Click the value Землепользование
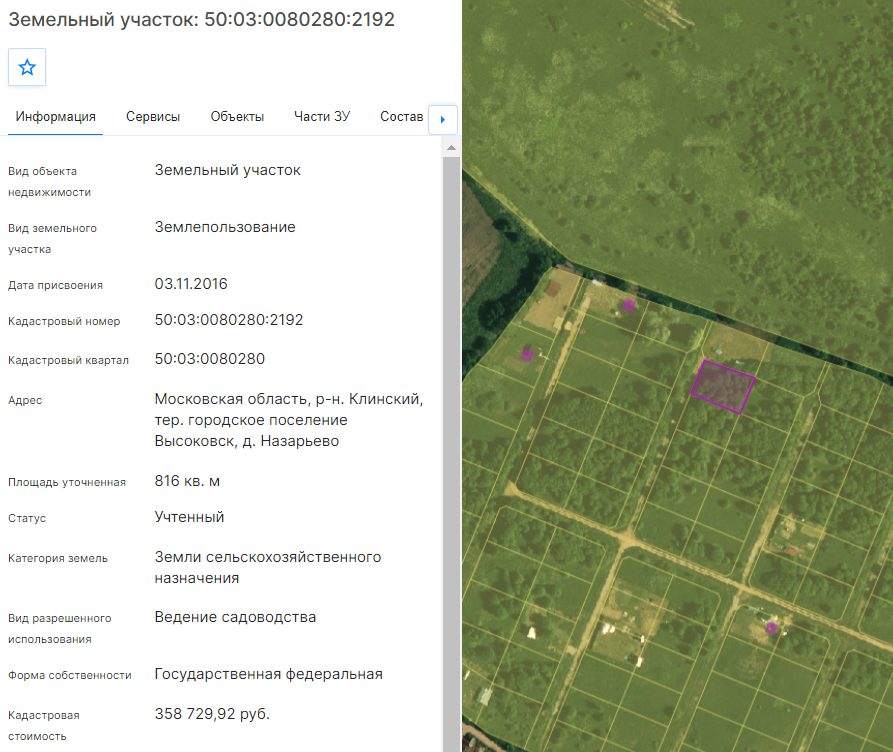This screenshot has height=752, width=893. click(x=225, y=227)
